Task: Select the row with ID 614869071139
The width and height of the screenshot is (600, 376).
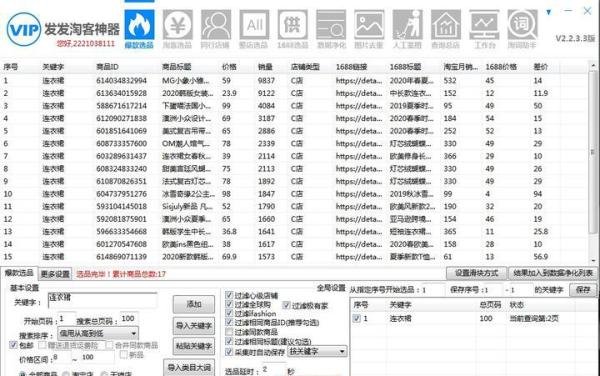Action: coord(295,257)
